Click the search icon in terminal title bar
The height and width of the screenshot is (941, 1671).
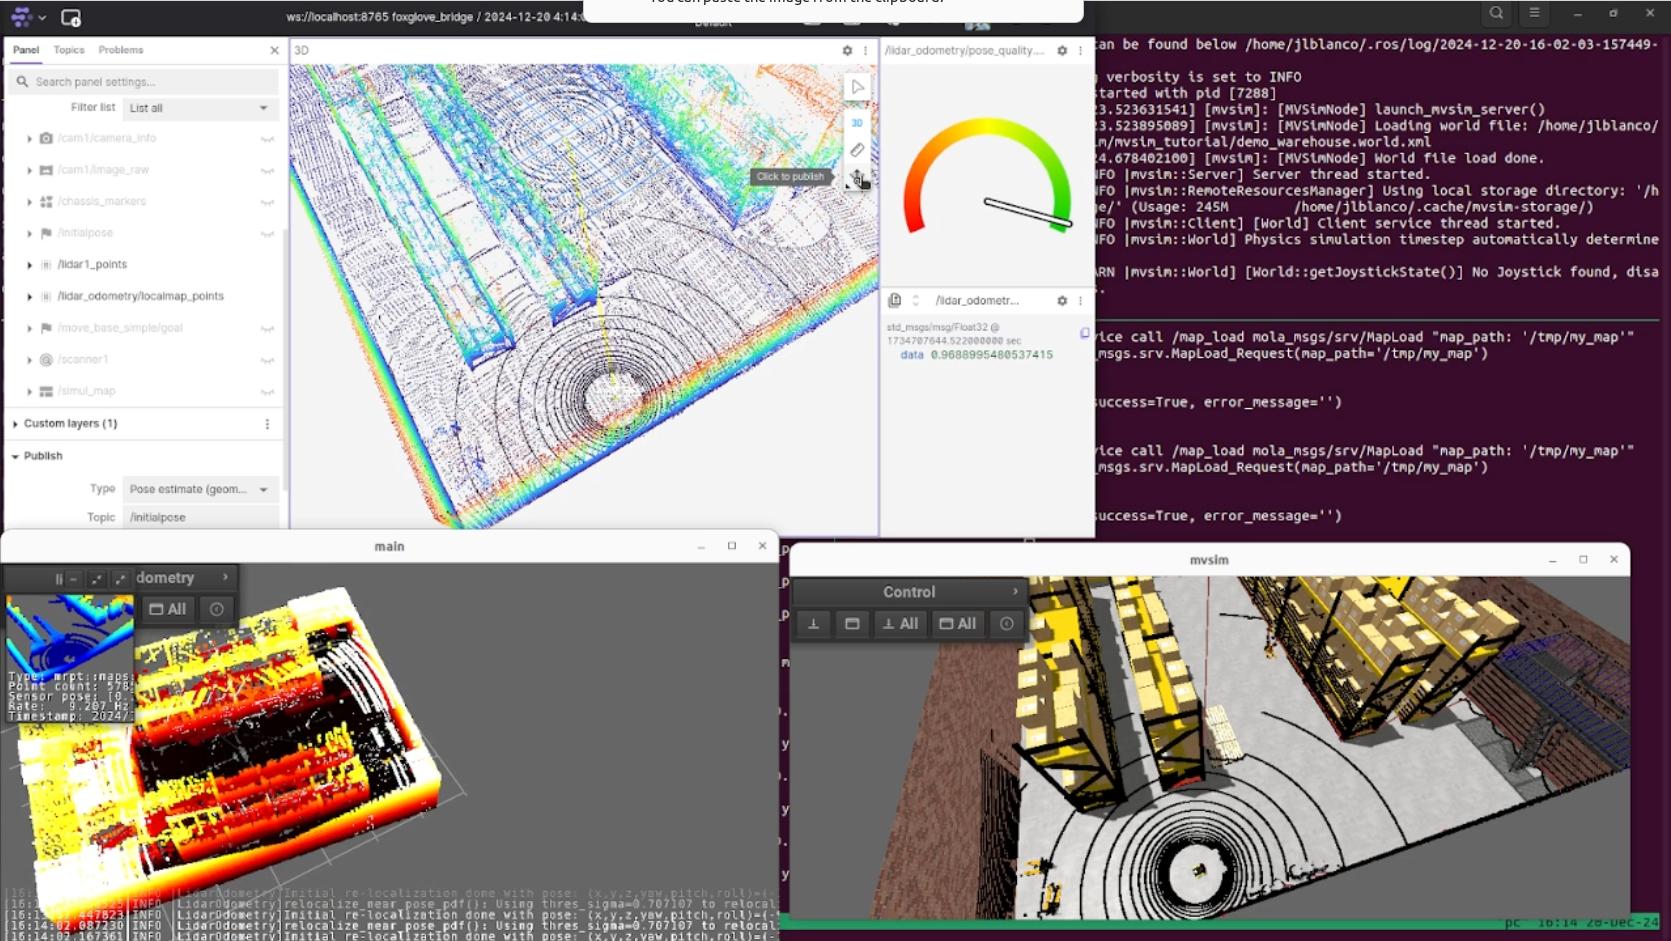tap(1496, 13)
